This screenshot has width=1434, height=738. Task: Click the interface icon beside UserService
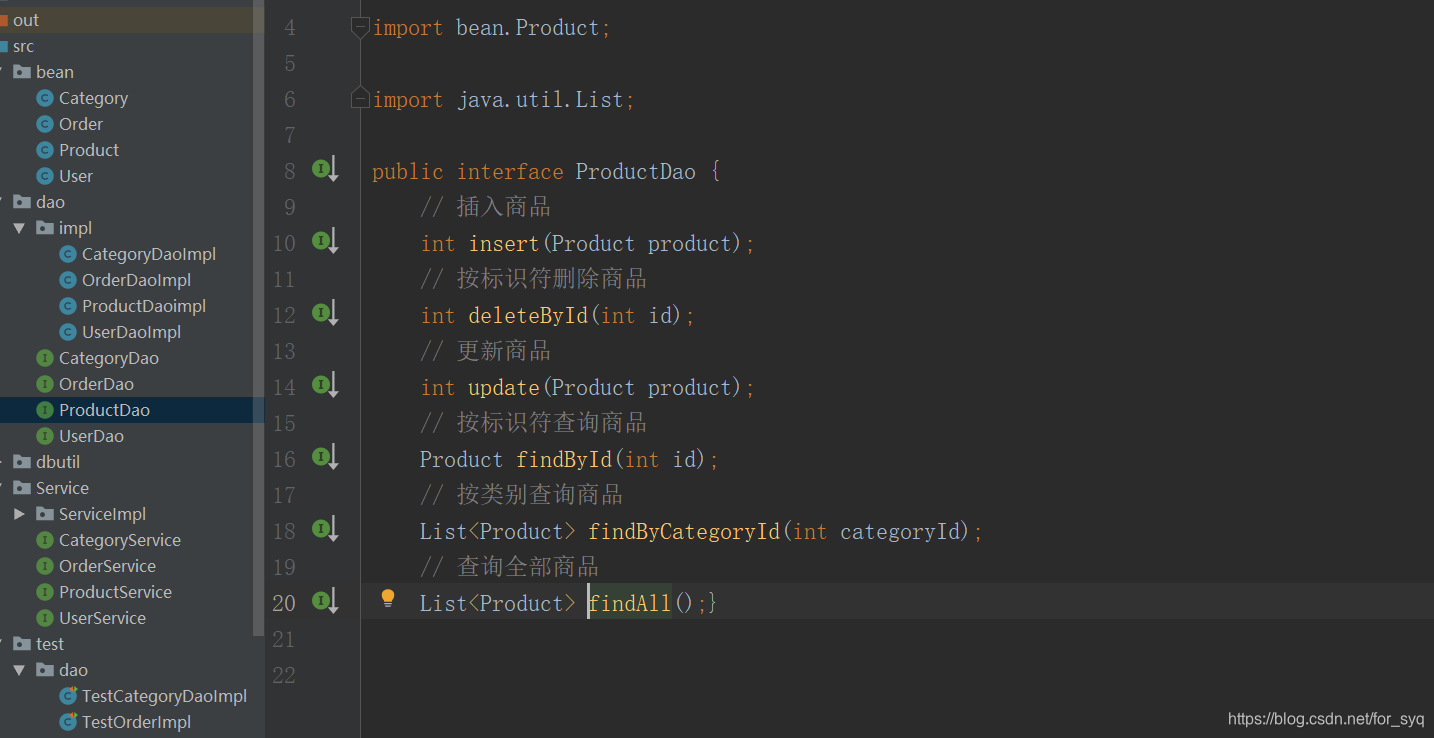pos(44,618)
